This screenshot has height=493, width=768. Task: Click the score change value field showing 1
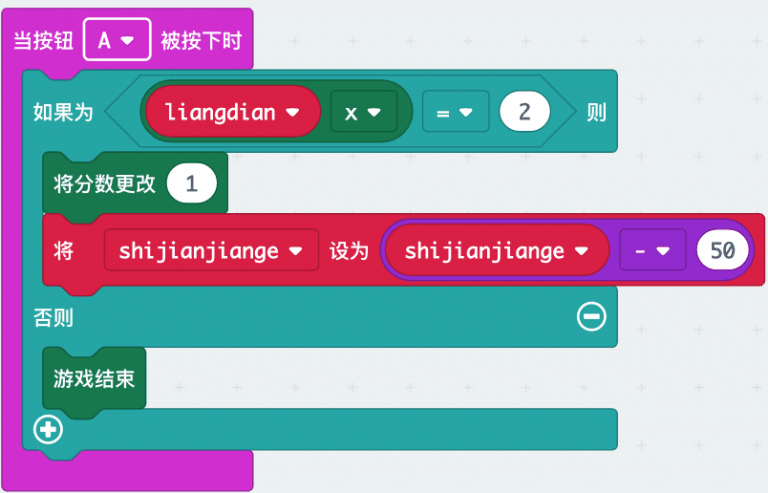[x=192, y=185]
